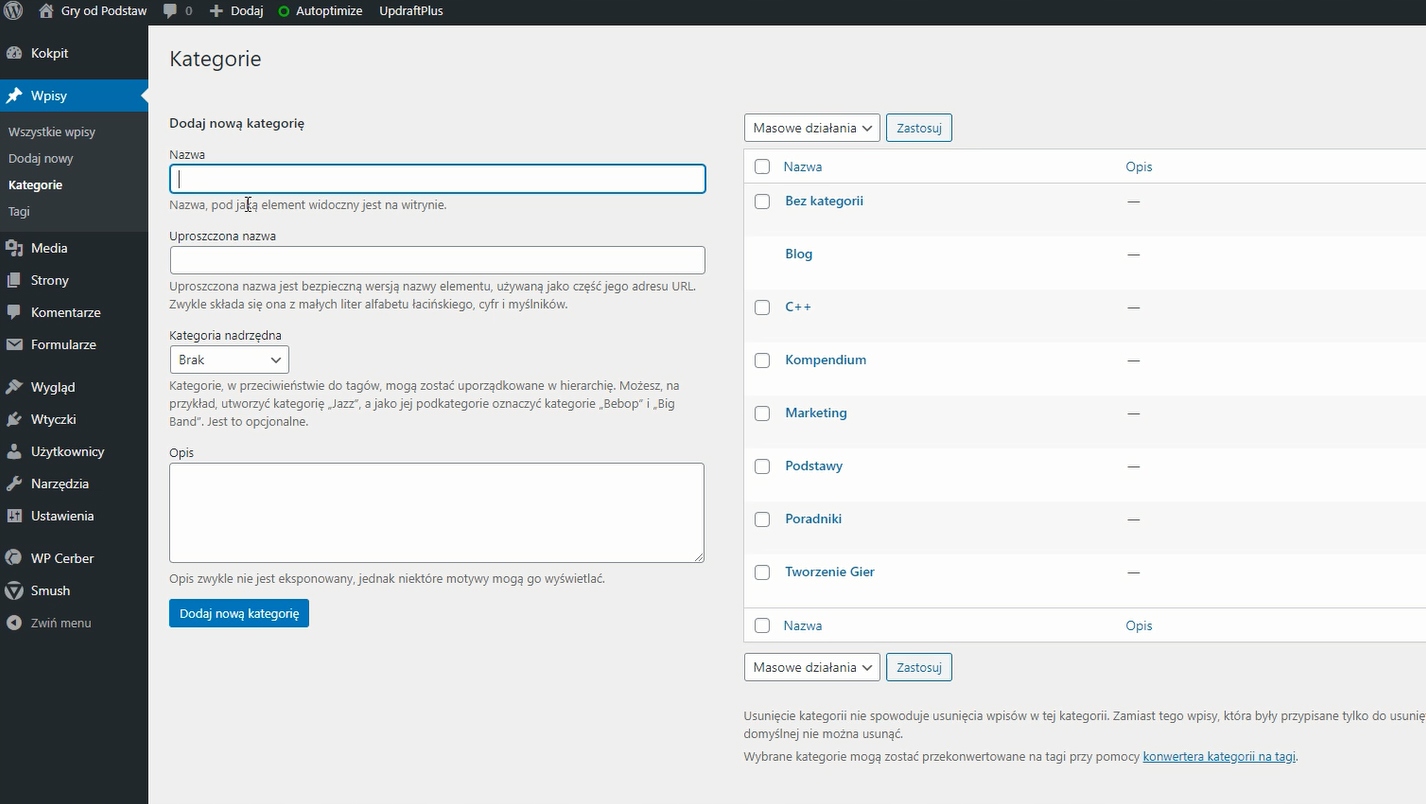Click the WP Cerber icon
The width and height of the screenshot is (1426, 804).
pyautogui.click(x=14, y=558)
